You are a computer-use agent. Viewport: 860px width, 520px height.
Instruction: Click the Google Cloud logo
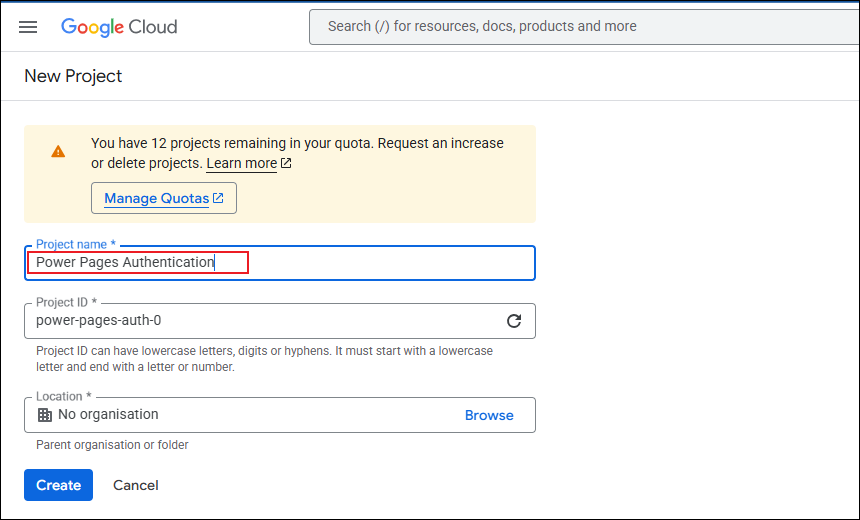tap(119, 27)
